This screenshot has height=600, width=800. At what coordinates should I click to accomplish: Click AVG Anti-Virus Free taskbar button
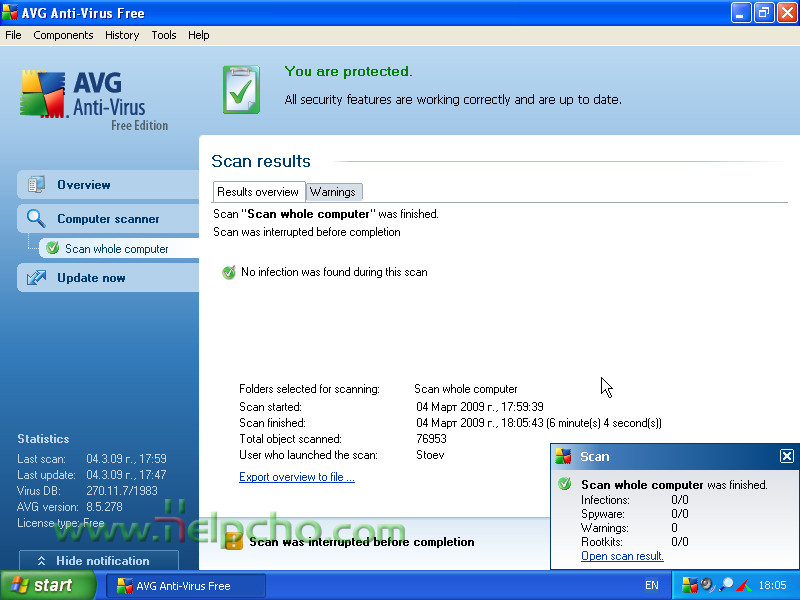click(186, 586)
